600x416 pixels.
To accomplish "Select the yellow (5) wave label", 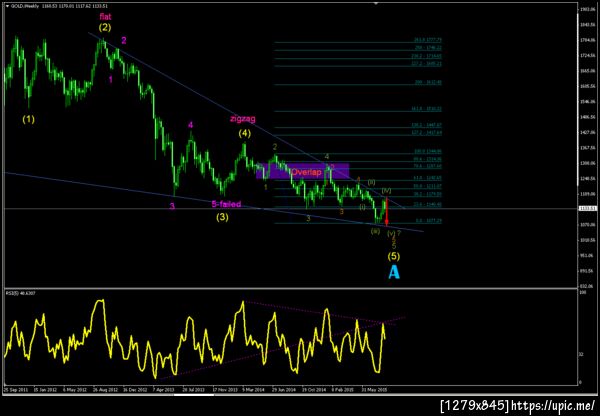I will (x=394, y=255).
